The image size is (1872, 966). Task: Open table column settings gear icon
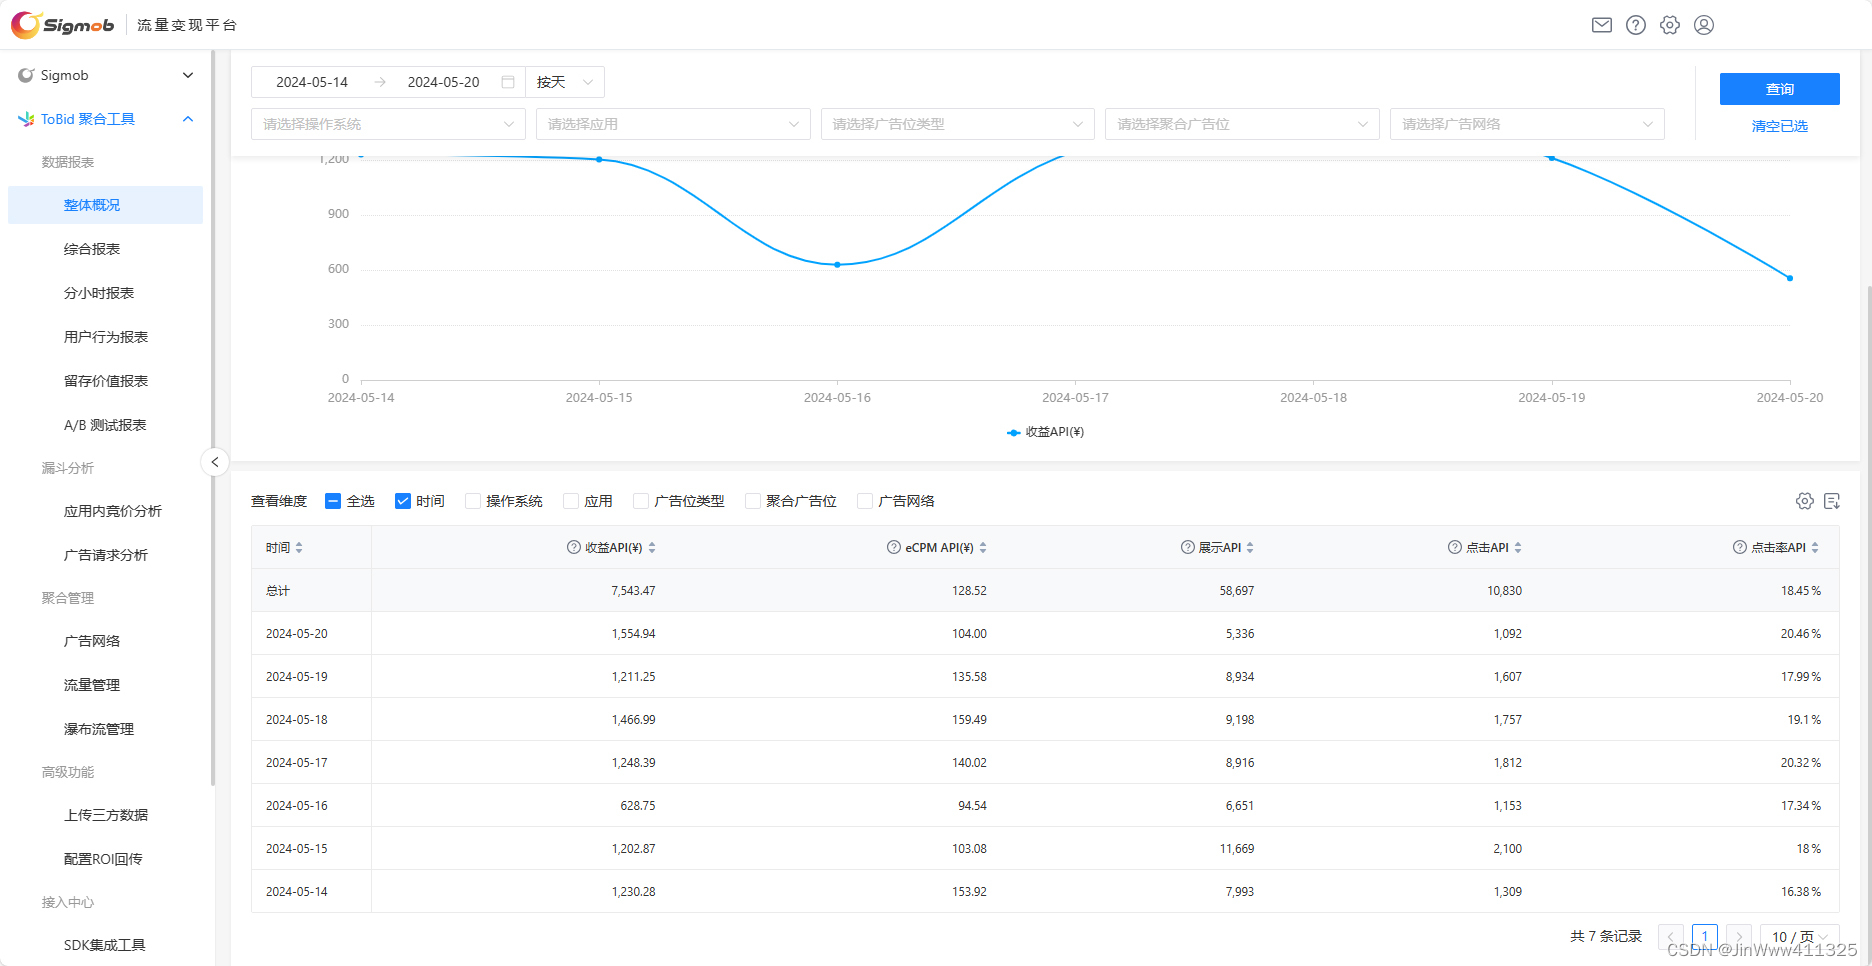(1805, 501)
